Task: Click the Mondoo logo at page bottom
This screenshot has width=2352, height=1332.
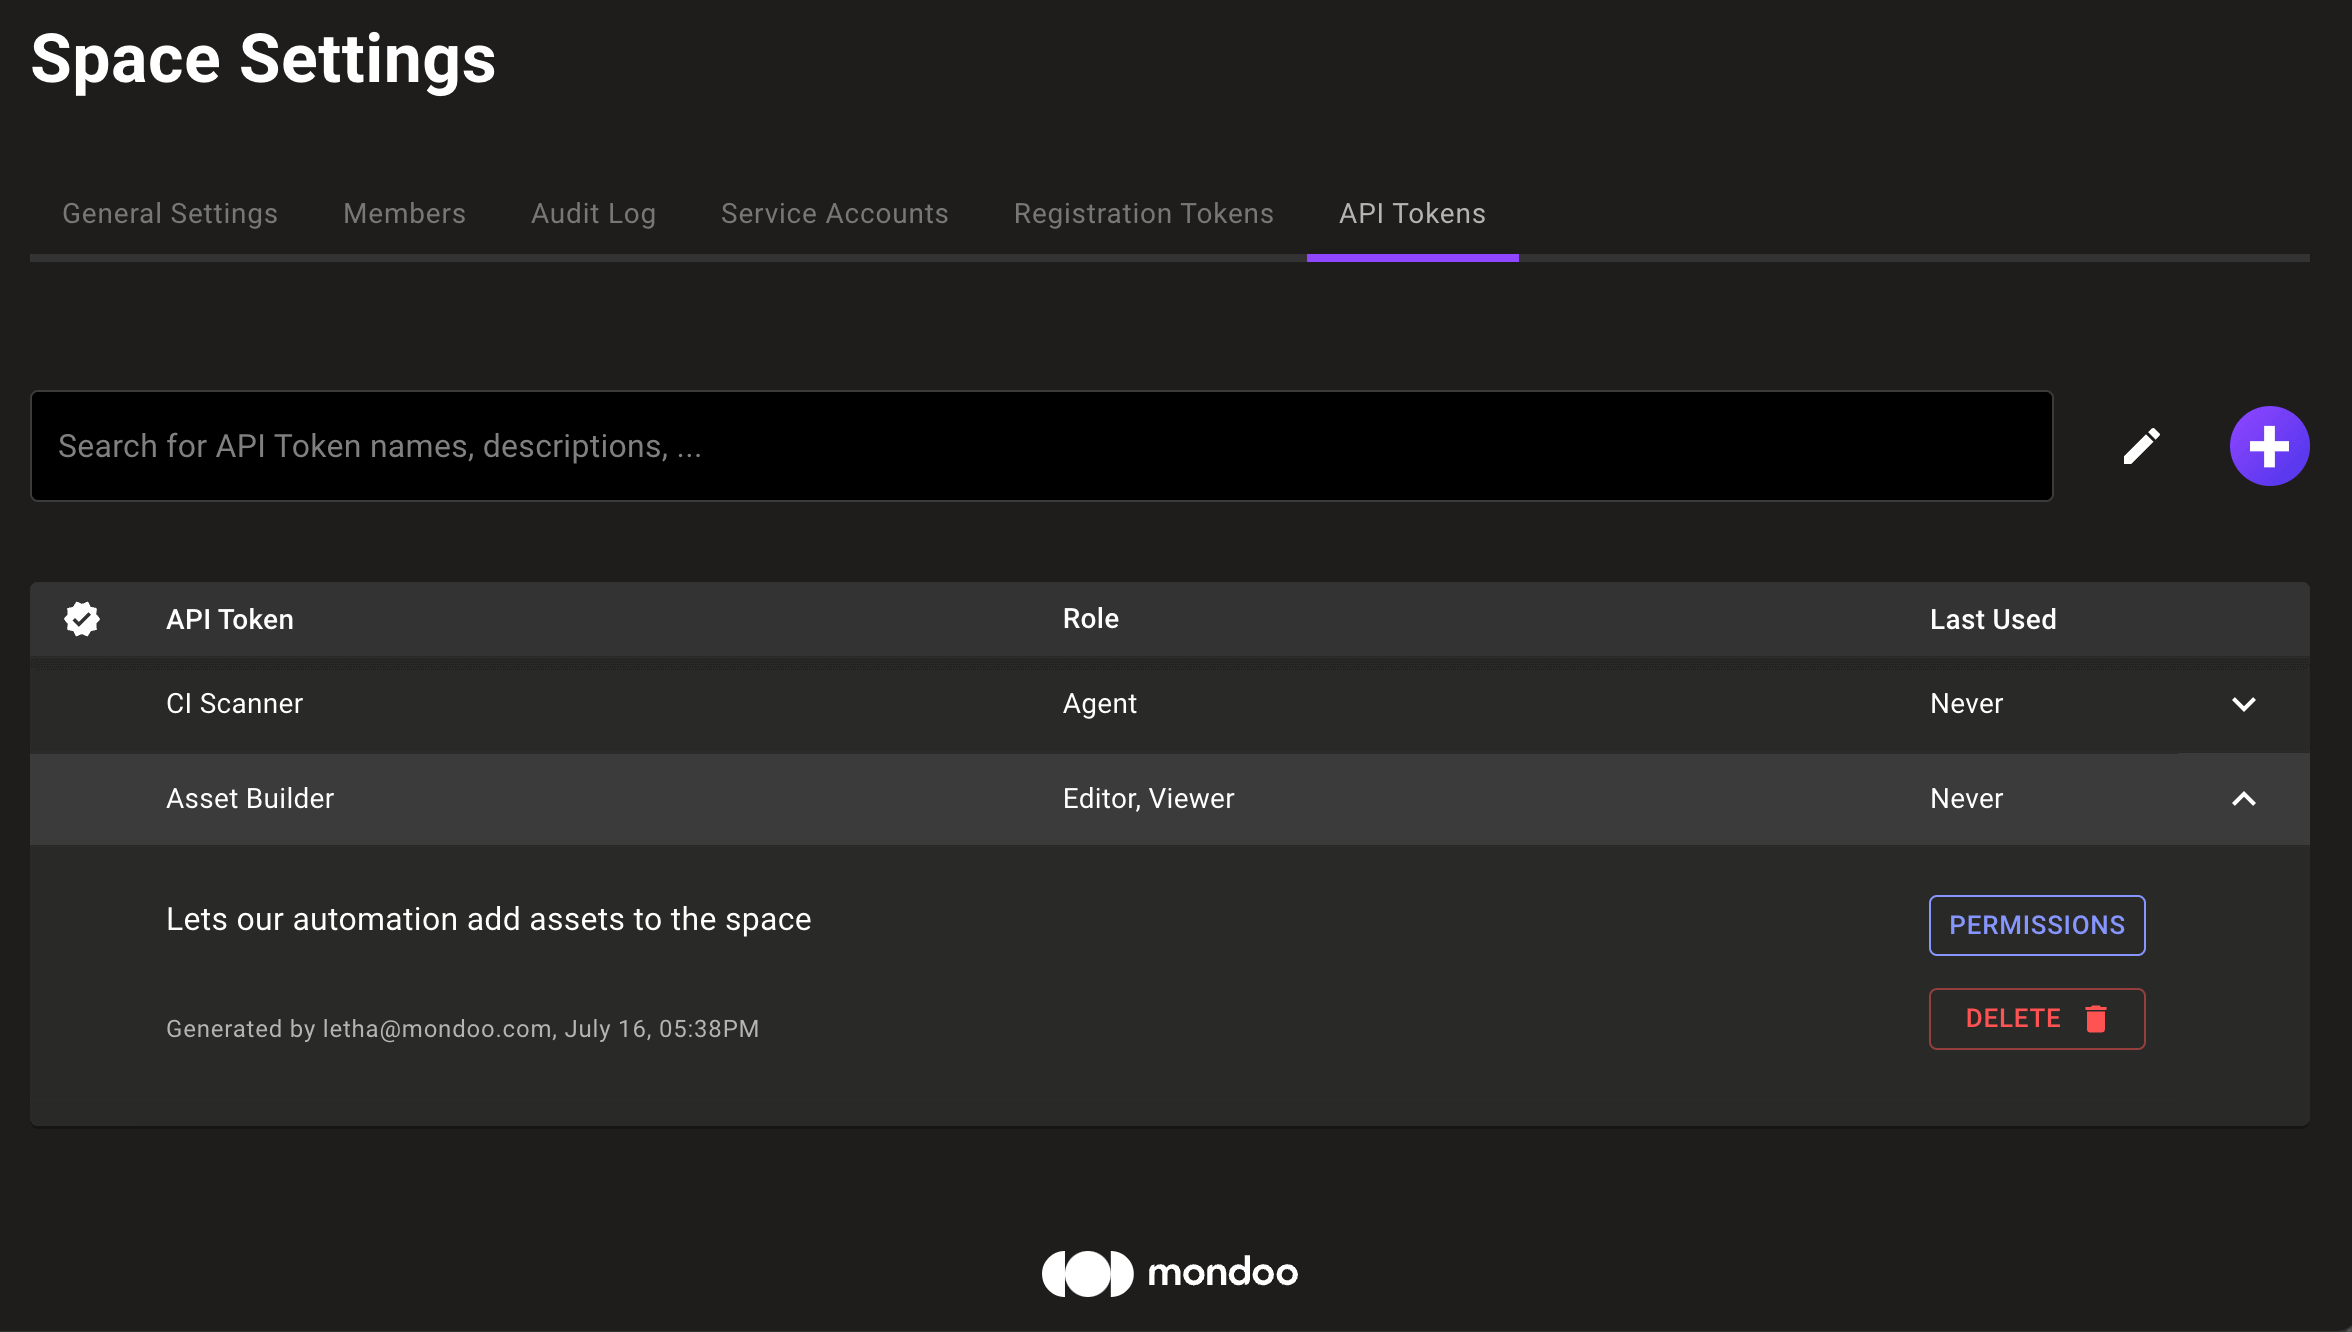Action: click(x=1170, y=1272)
